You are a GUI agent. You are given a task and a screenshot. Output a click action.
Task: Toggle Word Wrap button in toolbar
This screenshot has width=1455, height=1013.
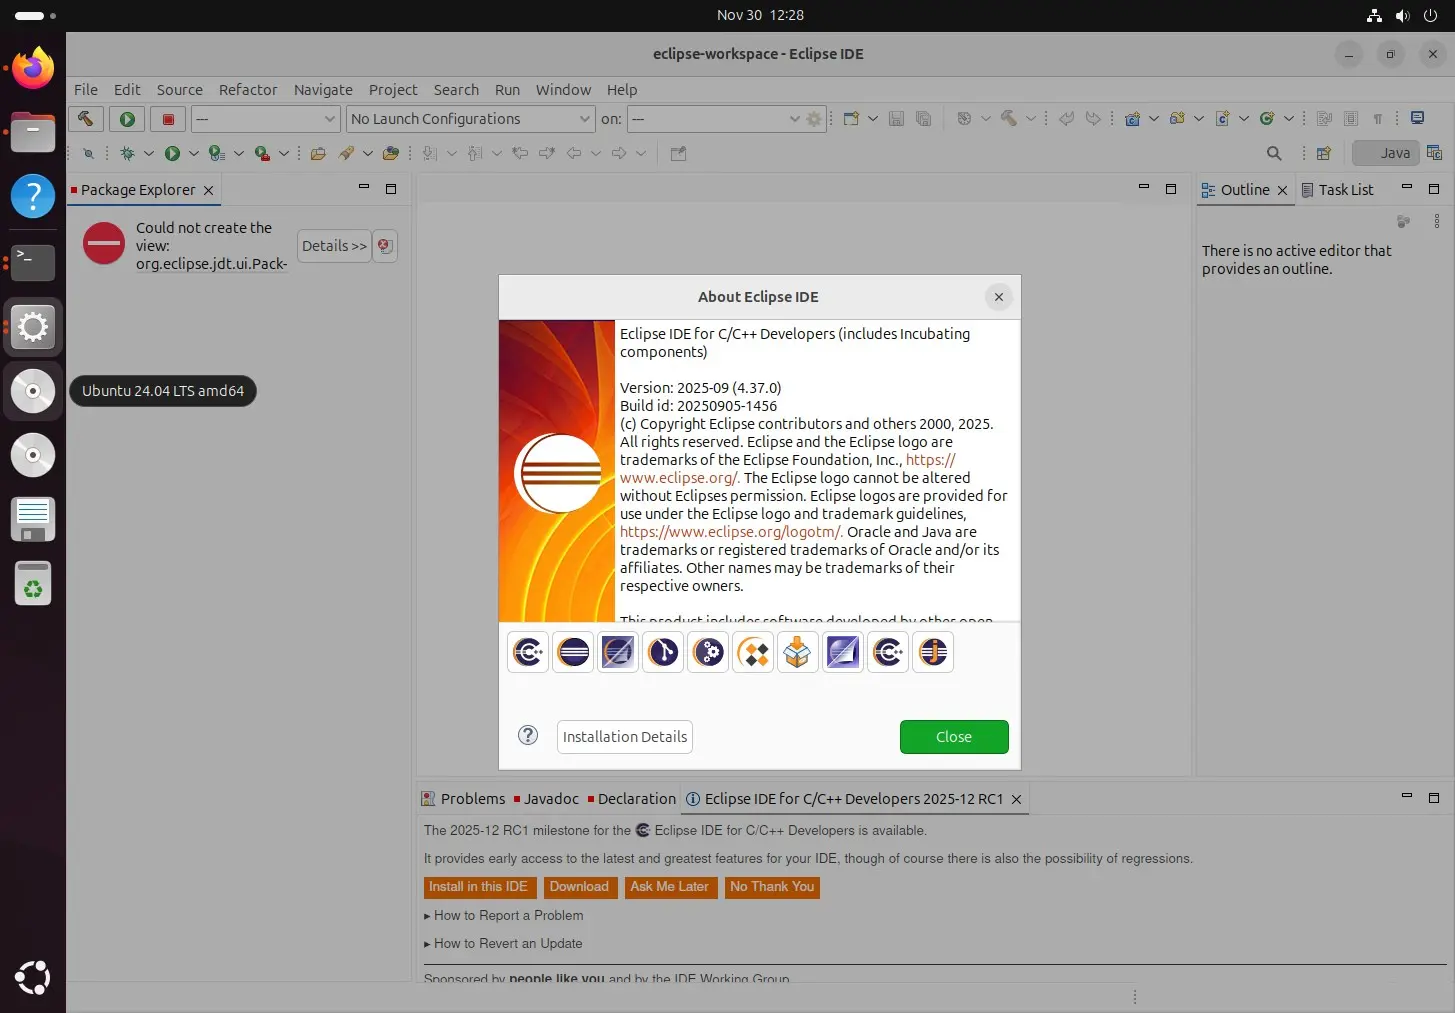[1324, 118]
